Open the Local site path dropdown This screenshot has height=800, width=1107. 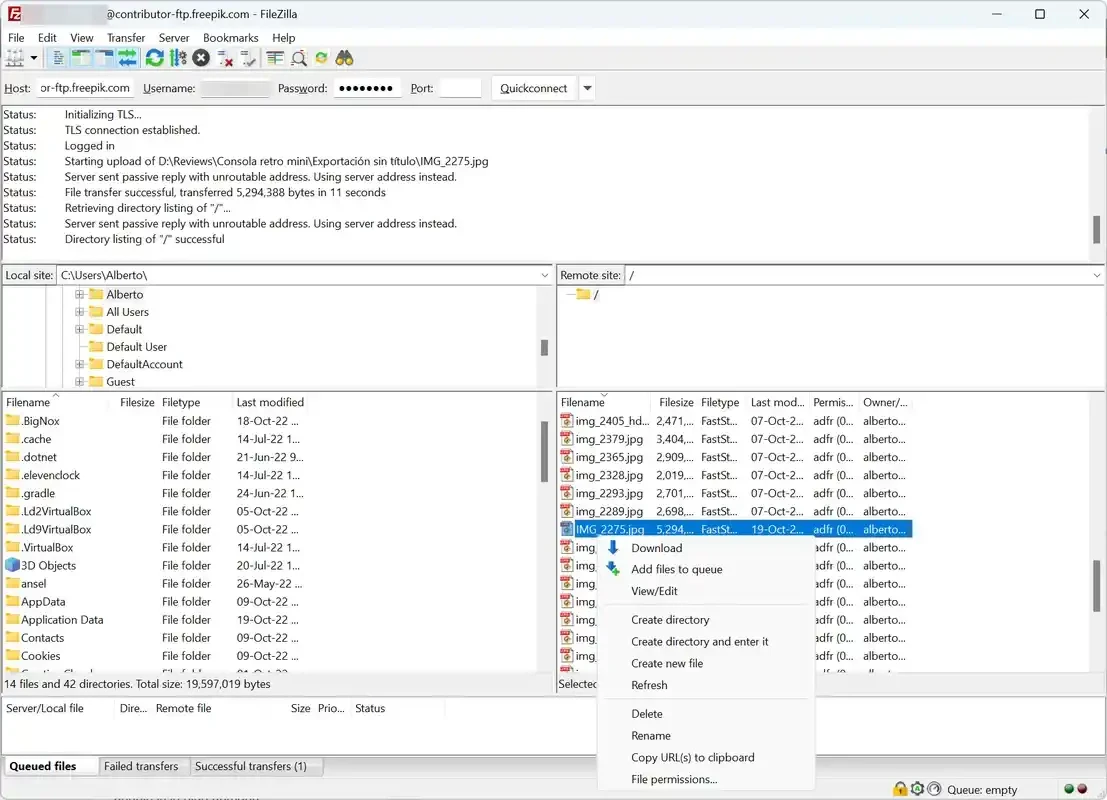(544, 275)
